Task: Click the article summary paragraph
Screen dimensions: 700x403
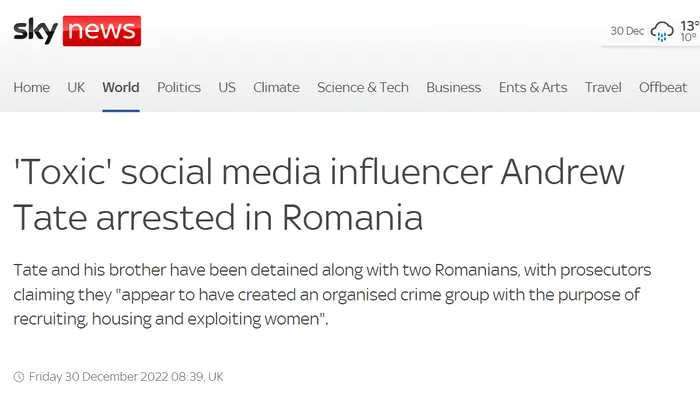Action: point(332,295)
